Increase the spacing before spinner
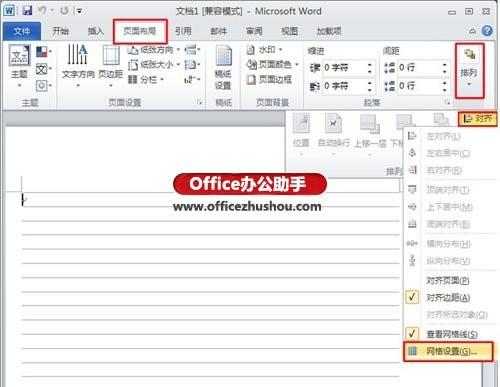Viewport: 500px width, 387px height. point(445,65)
